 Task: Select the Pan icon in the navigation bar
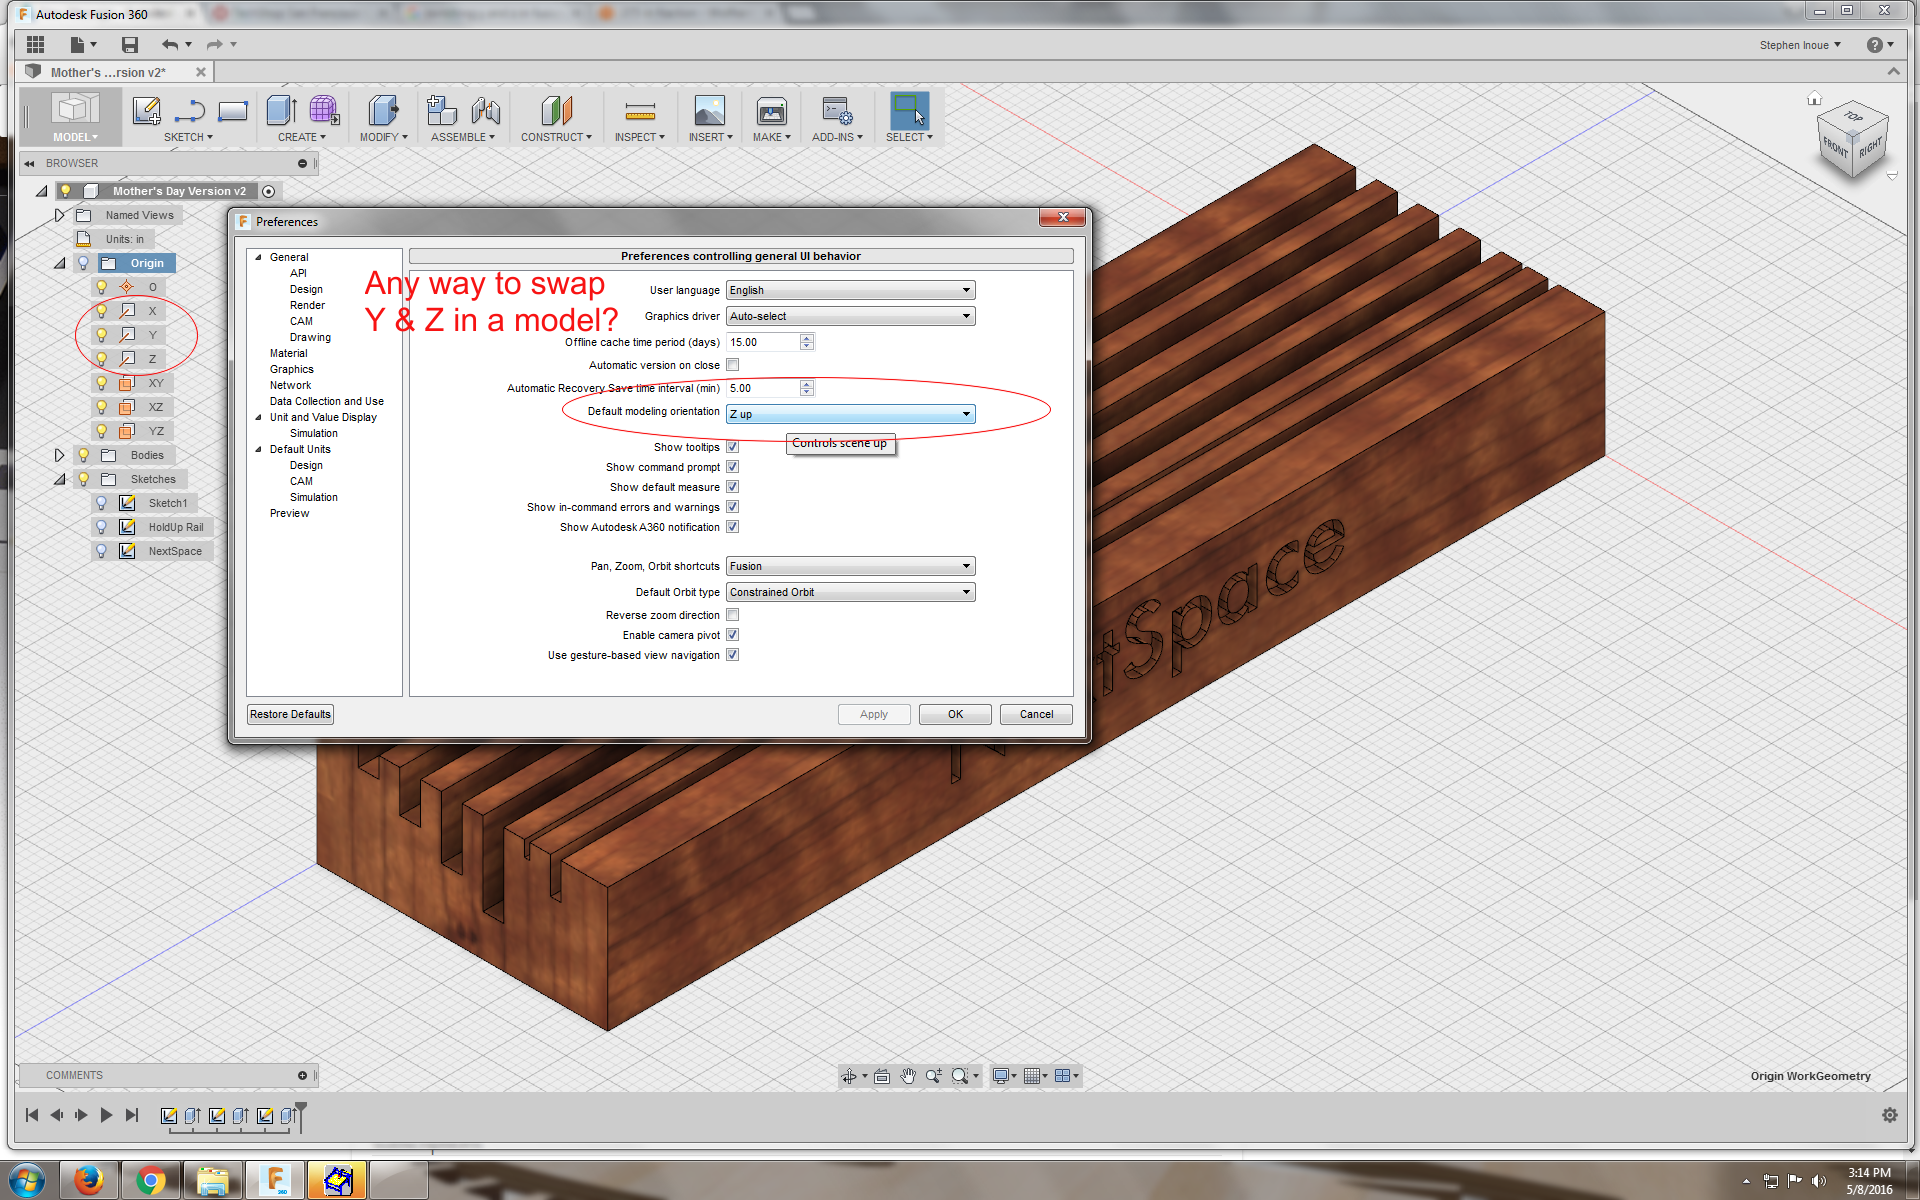click(907, 1075)
